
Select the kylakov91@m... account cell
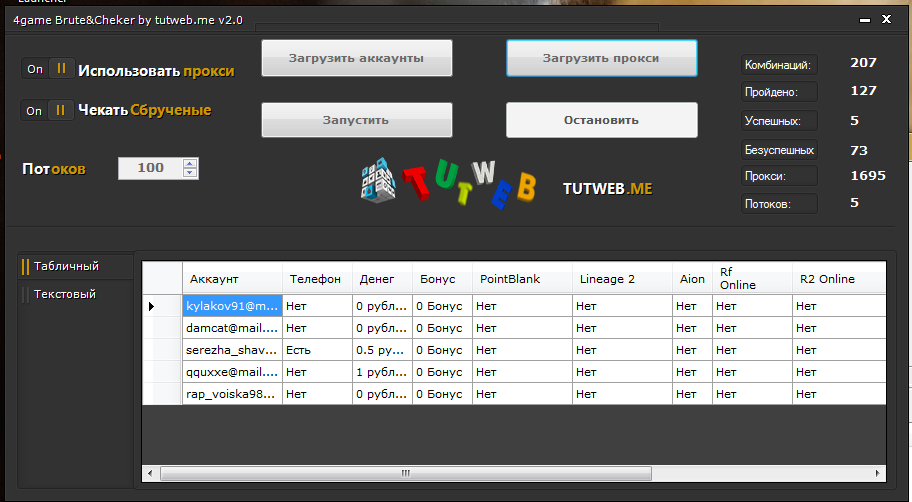click(x=232, y=306)
